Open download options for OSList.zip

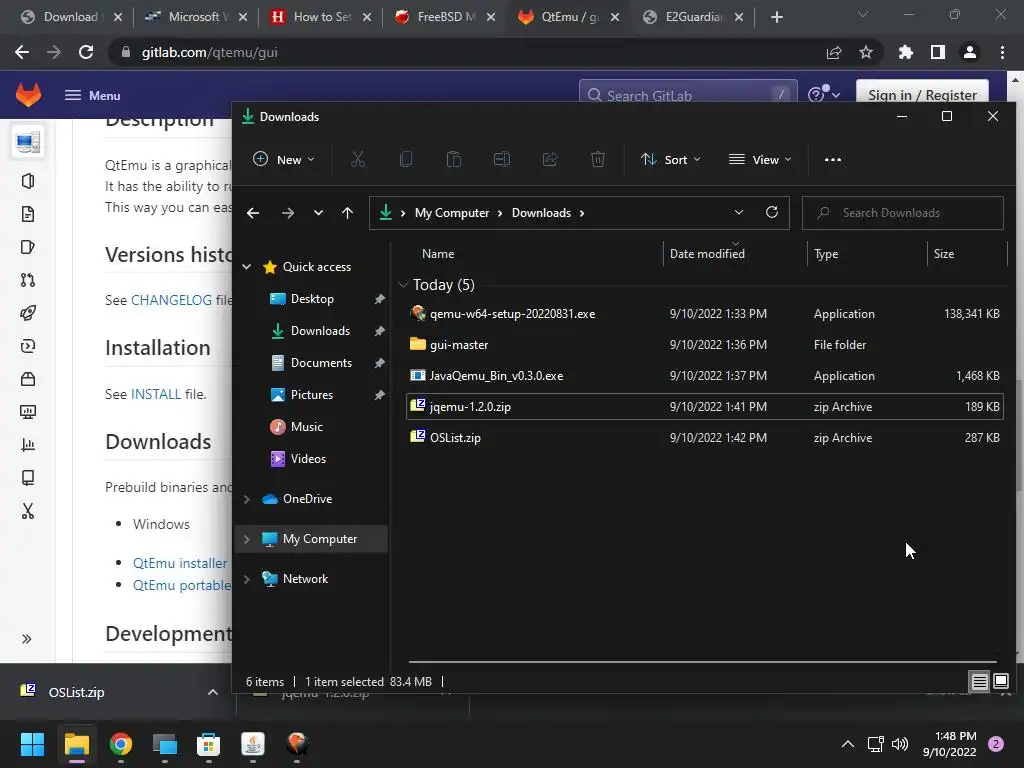point(213,692)
